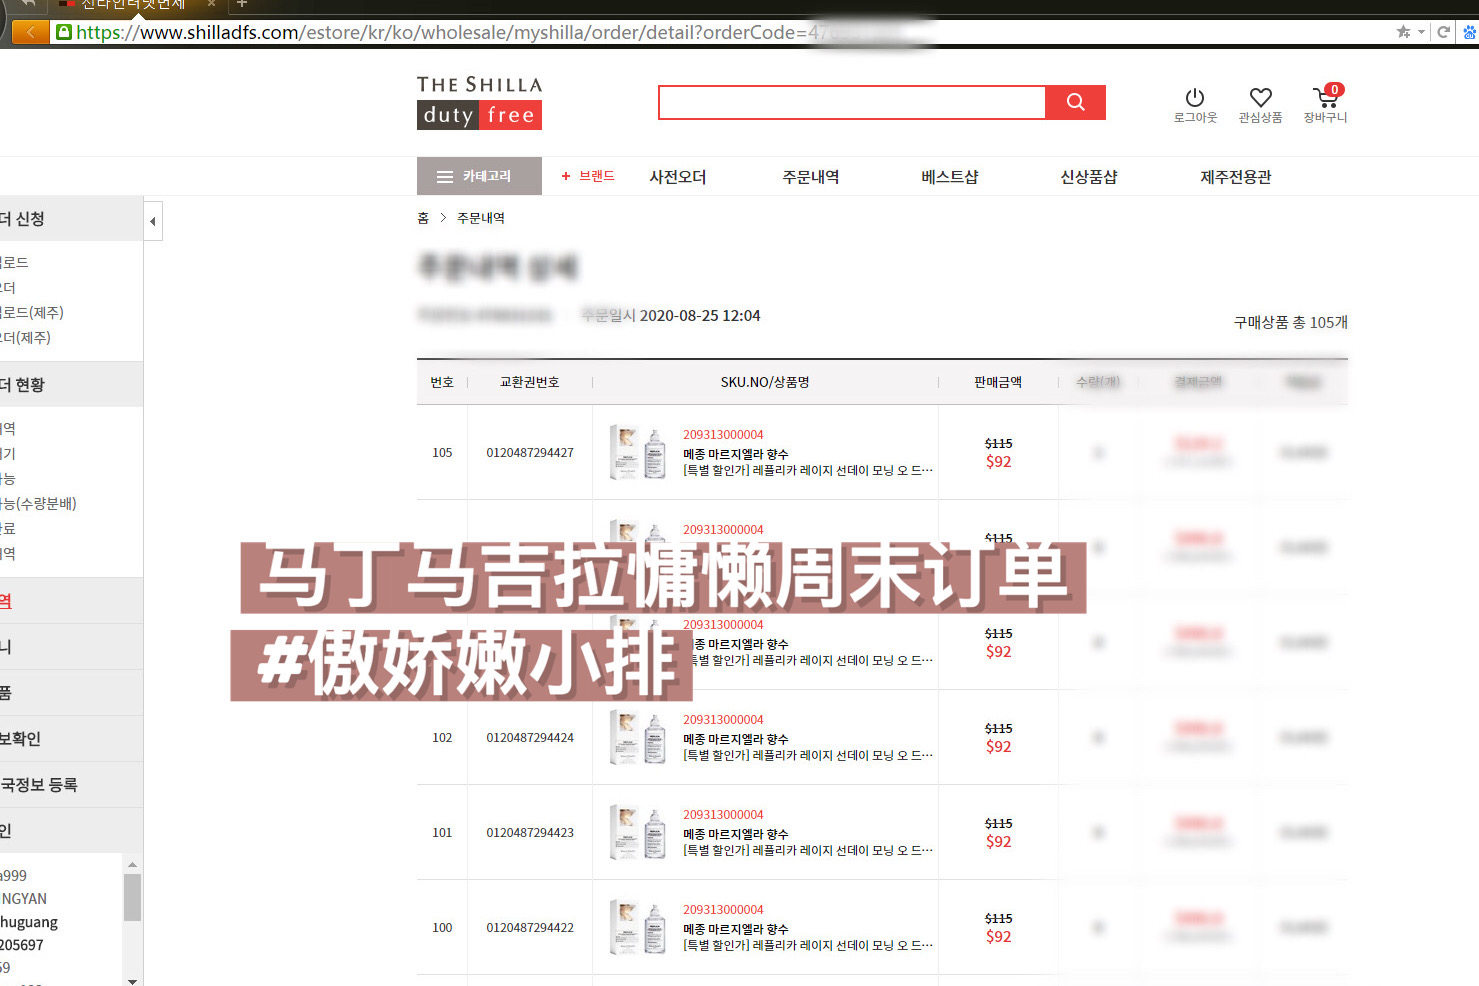Click the SKU.NO/상품명 column header
The width and height of the screenshot is (1479, 986).
pyautogui.click(x=765, y=382)
